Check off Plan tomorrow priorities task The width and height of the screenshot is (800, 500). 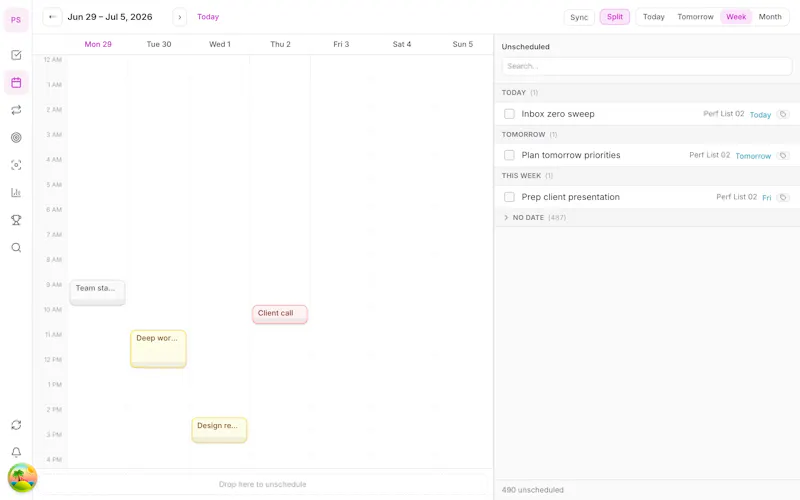click(509, 155)
